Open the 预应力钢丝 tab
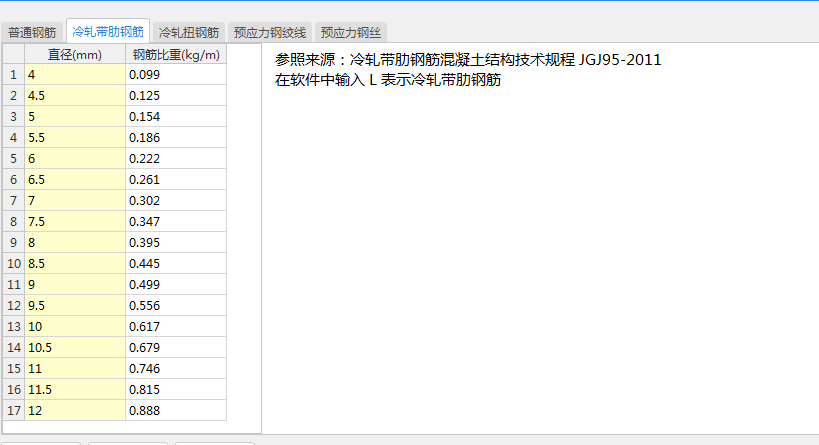This screenshot has height=445, width=819. pos(350,32)
